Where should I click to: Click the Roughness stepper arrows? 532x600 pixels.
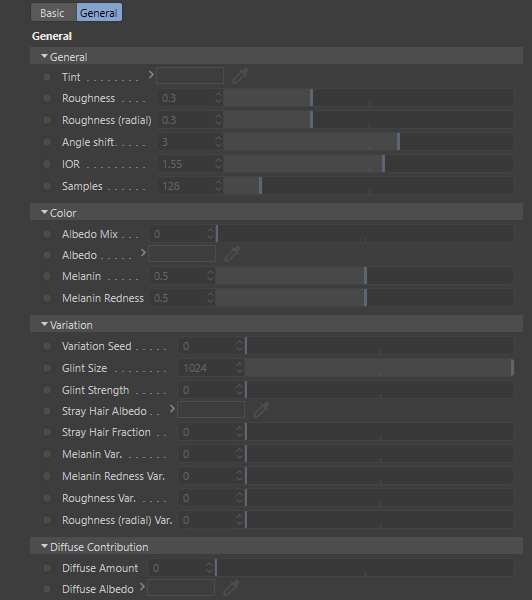coord(218,98)
